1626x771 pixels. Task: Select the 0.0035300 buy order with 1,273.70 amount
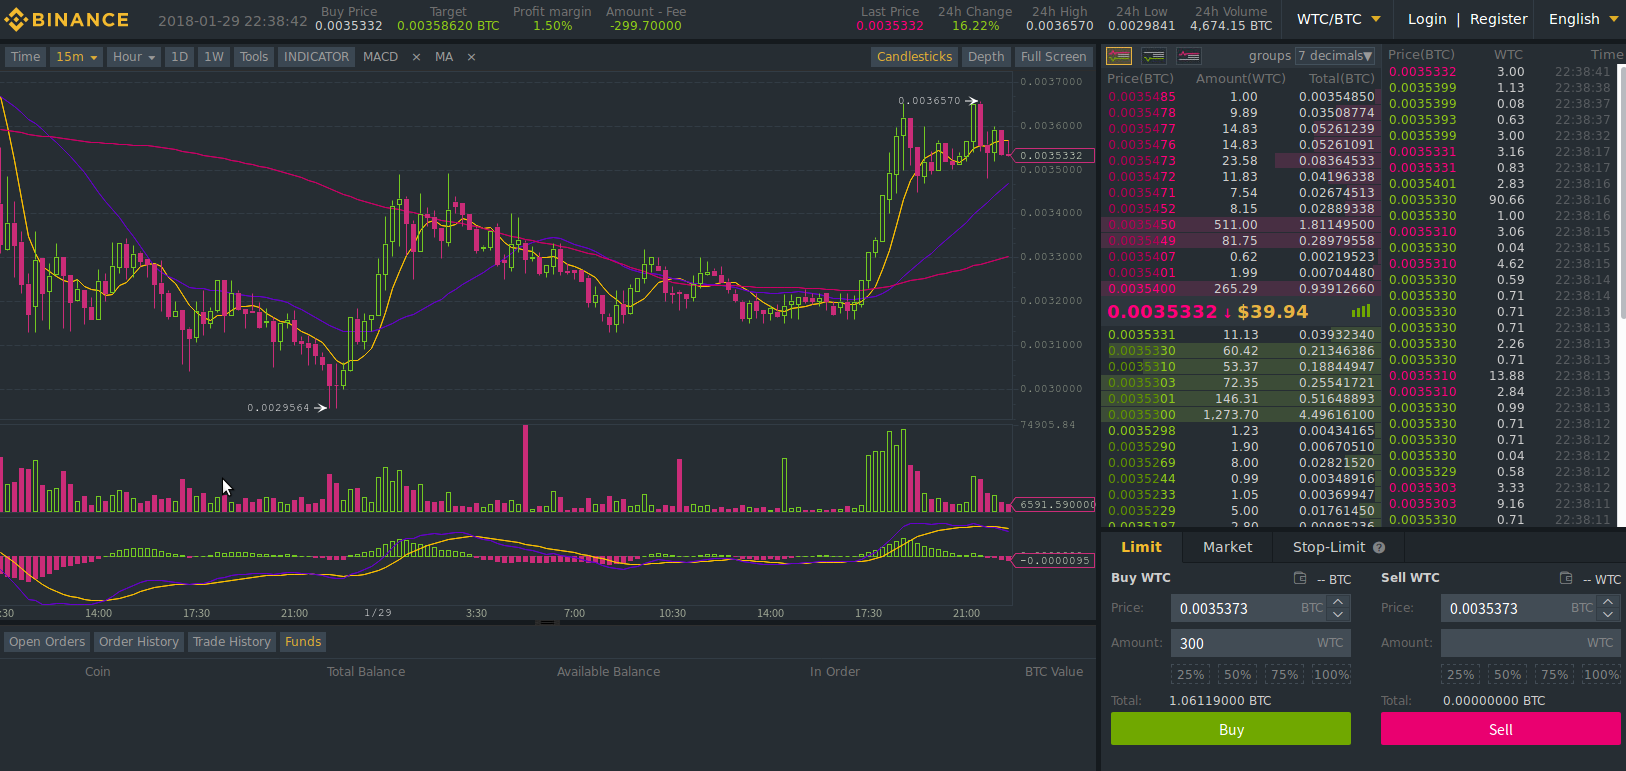(1241, 415)
